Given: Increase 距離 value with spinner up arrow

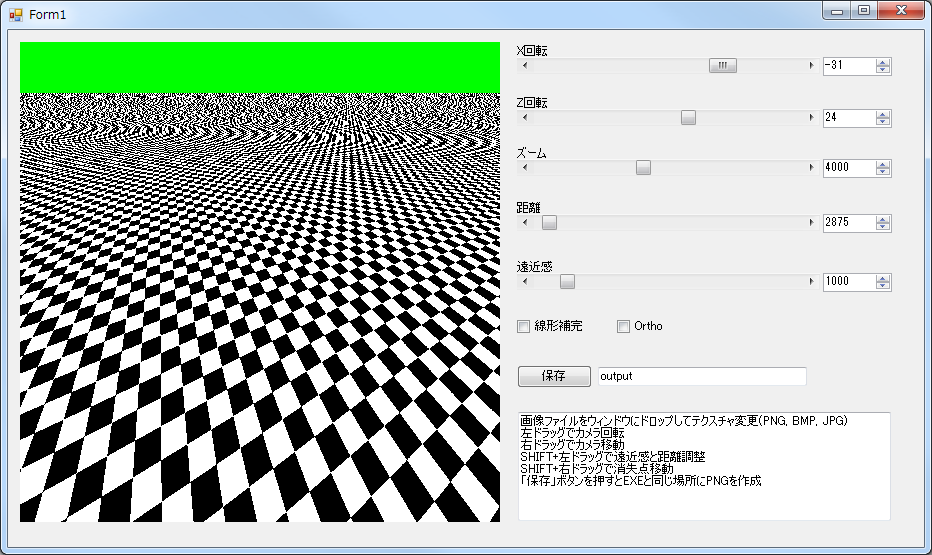Looking at the screenshot, I should (883, 219).
